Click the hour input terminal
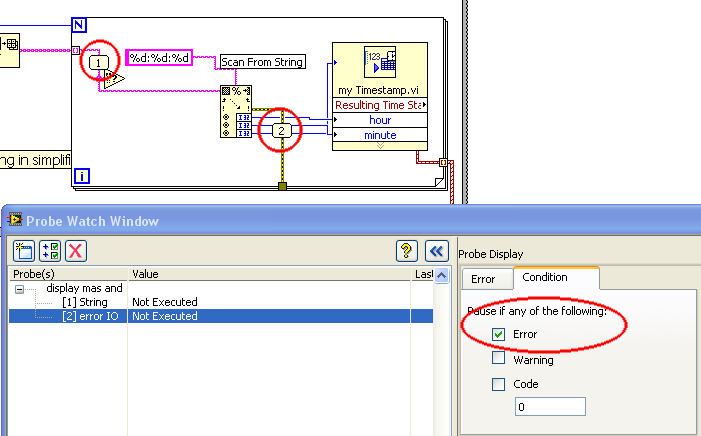701x436 pixels. pyautogui.click(x=380, y=120)
